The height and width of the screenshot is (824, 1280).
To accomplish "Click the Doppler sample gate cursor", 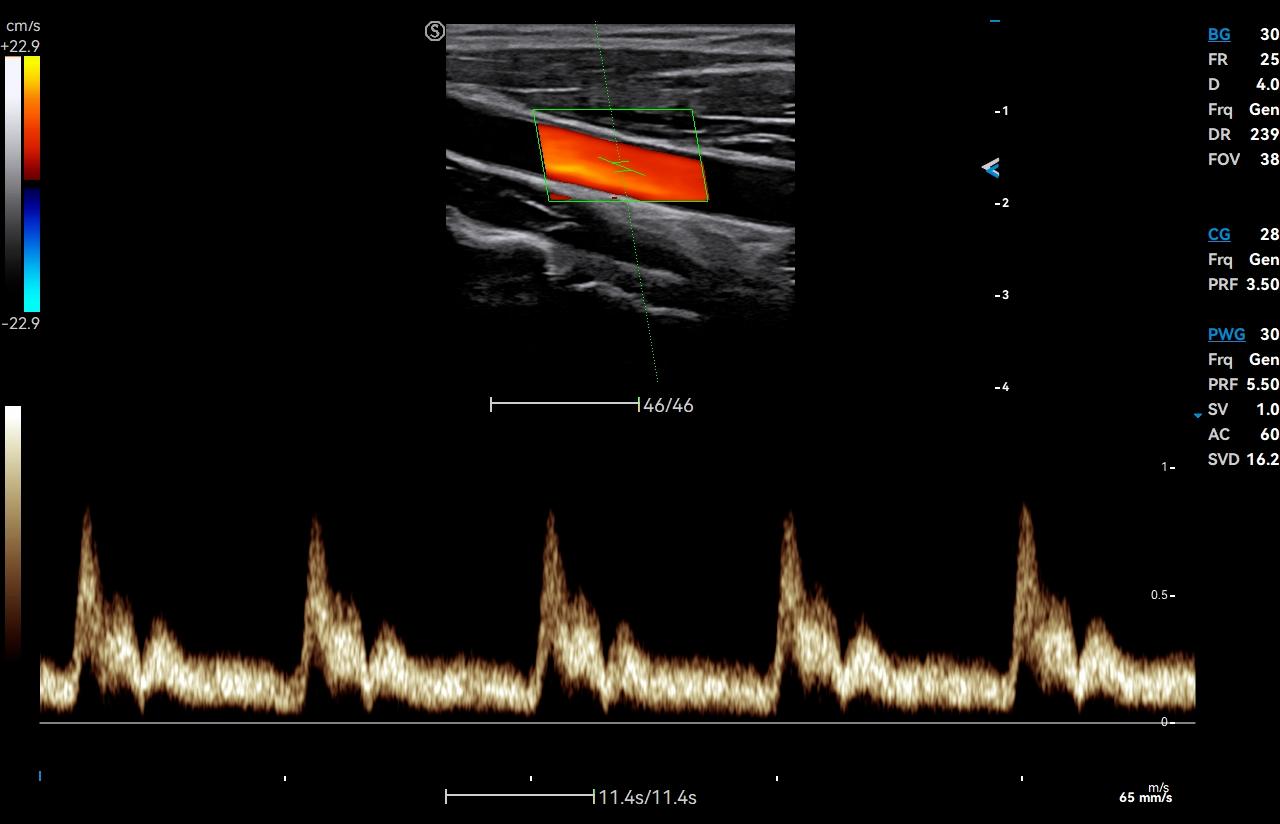I will 622,166.
